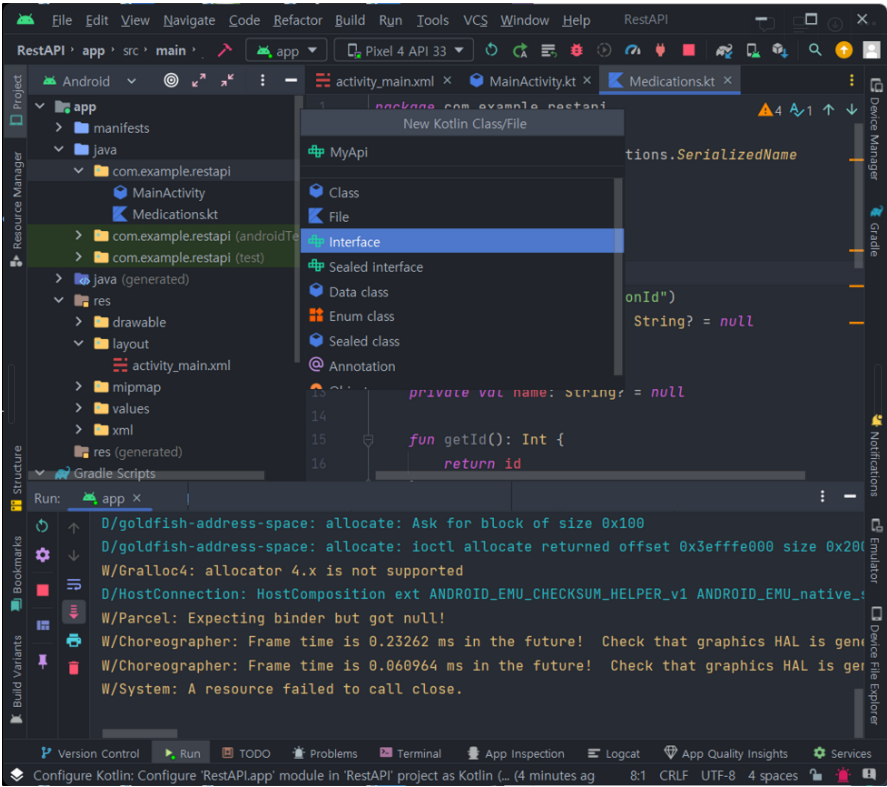This screenshot has height=787, width=887.
Task: Toggle the Resource Manager side button
Action: (x=16, y=208)
